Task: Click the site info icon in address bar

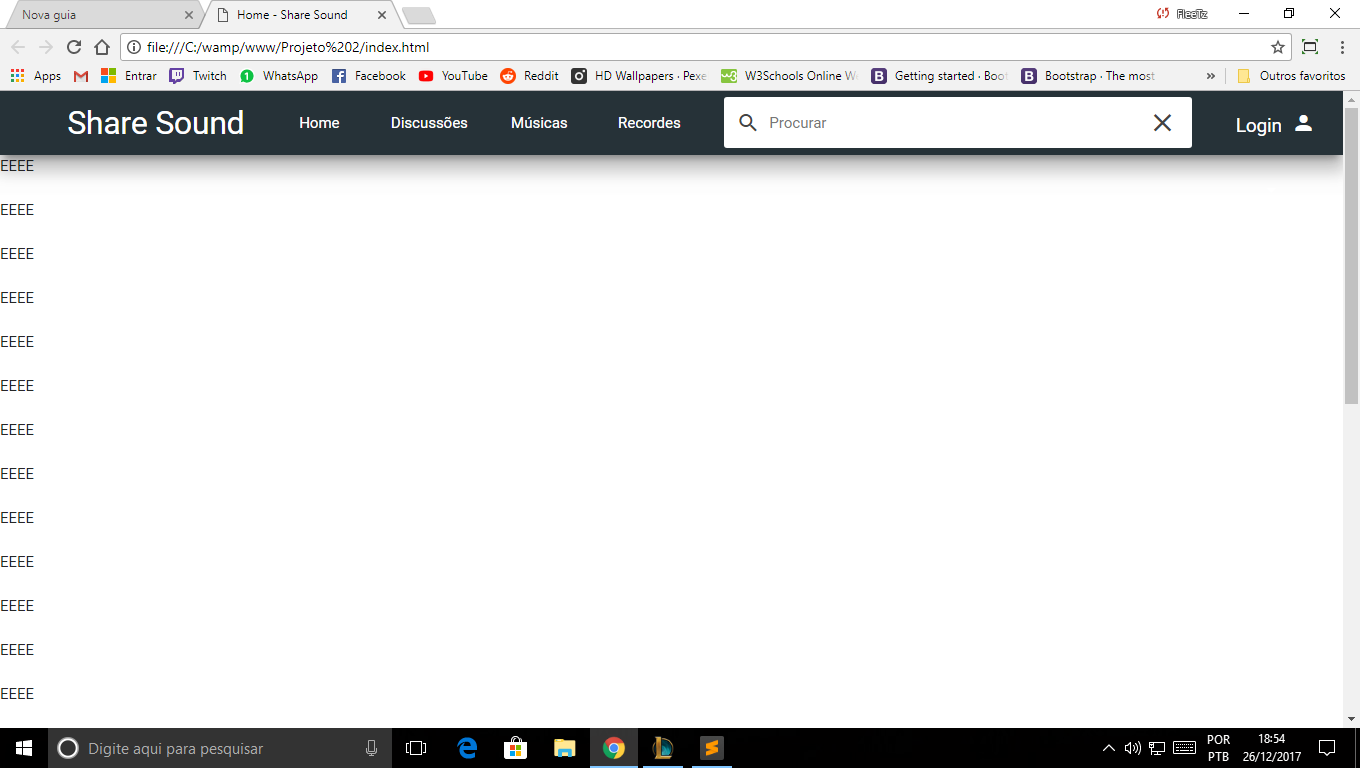Action: (134, 47)
